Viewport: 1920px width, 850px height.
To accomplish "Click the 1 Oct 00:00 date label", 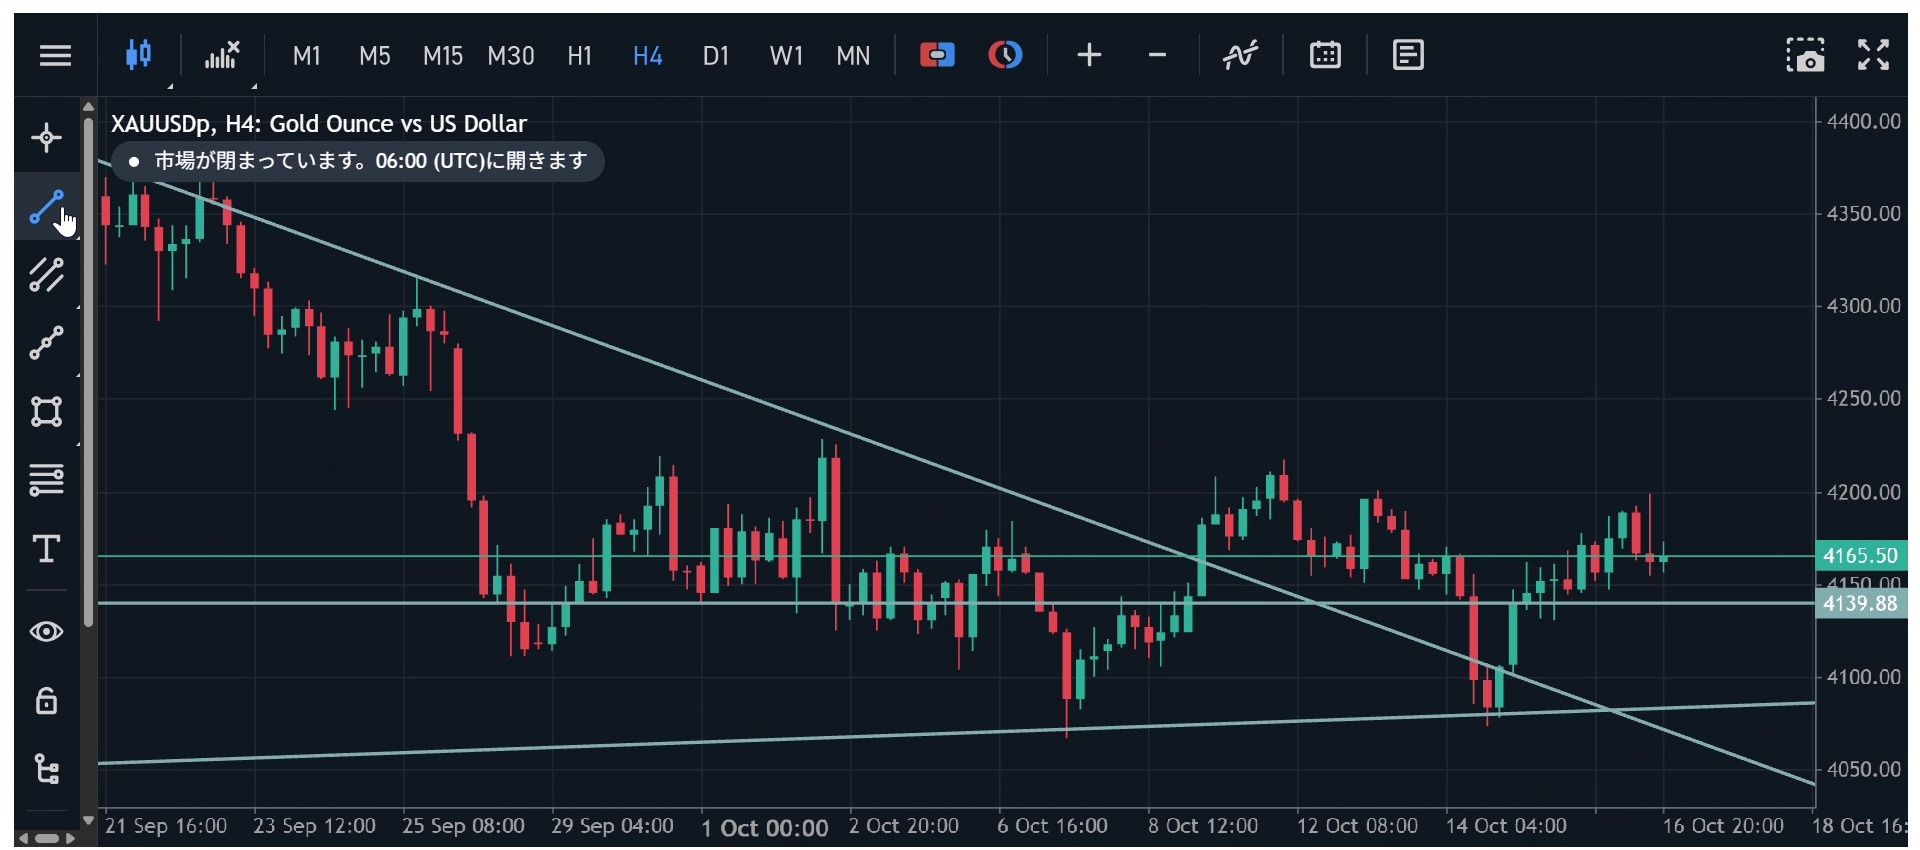I will [x=765, y=828].
